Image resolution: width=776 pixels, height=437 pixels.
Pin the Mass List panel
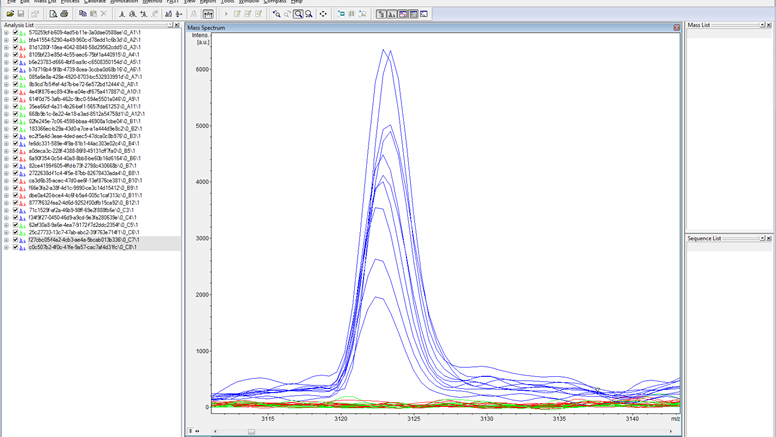coord(762,25)
